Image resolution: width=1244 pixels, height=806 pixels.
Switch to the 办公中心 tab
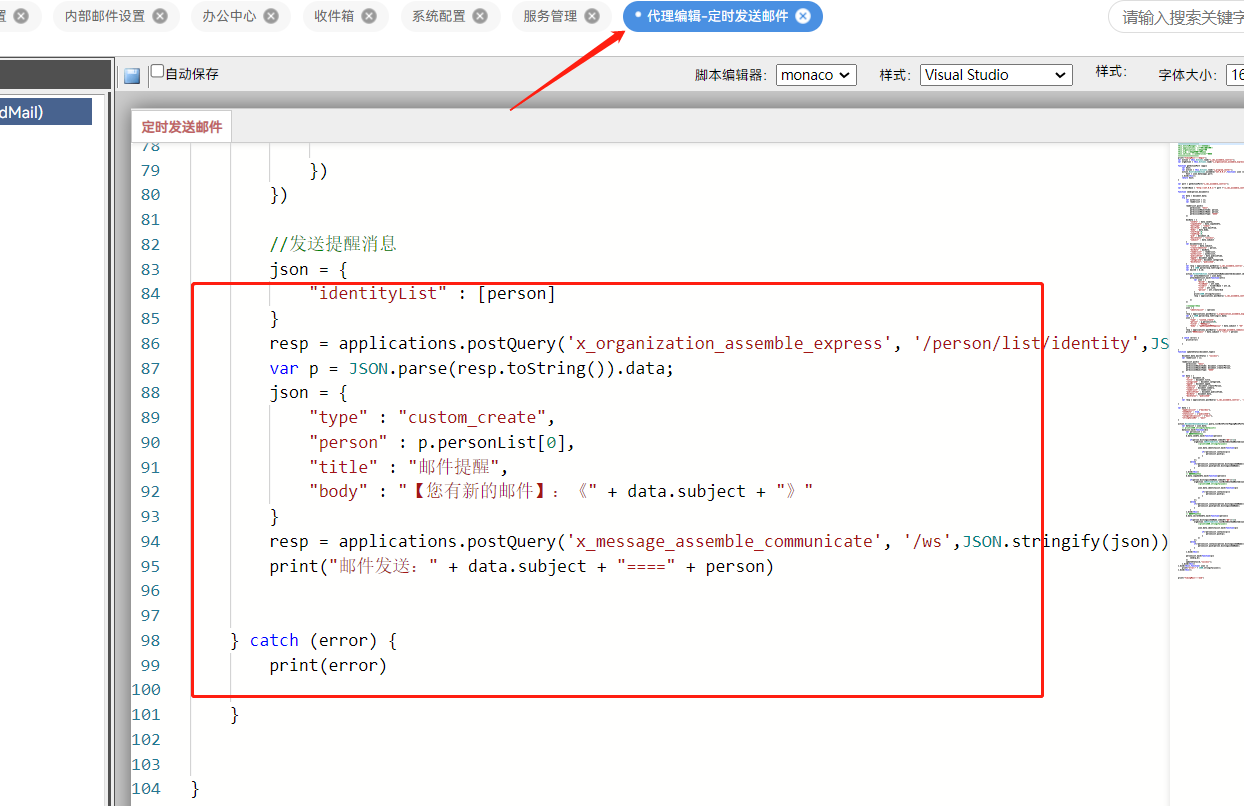(229, 16)
